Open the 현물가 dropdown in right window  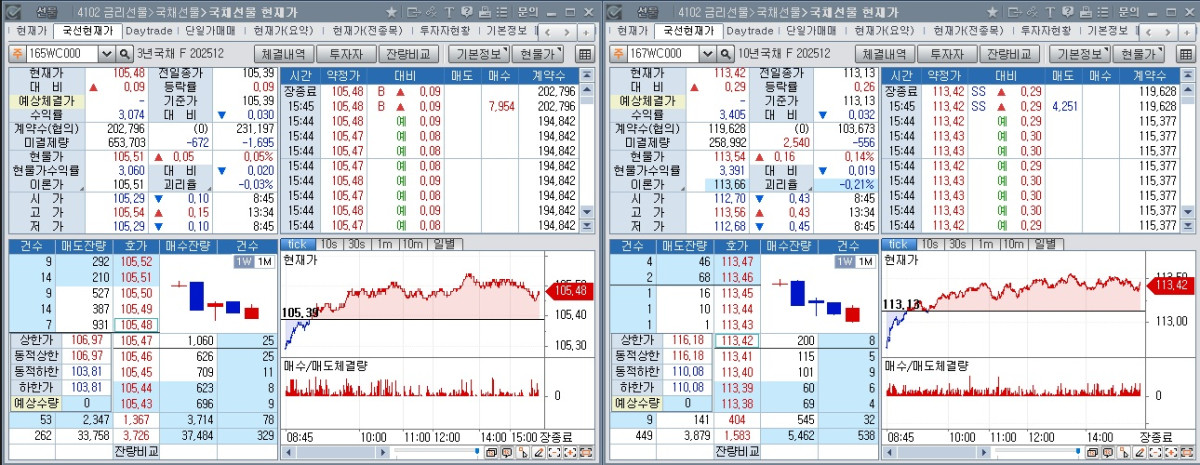[1141, 54]
